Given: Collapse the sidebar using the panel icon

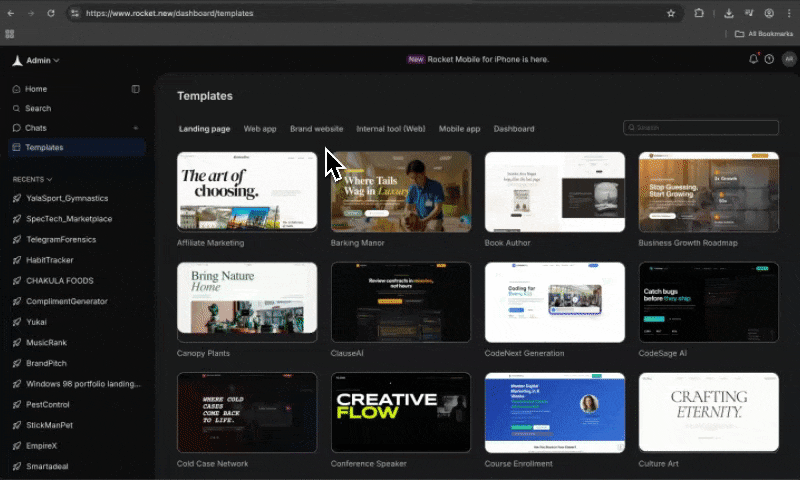Looking at the screenshot, I should (136, 89).
